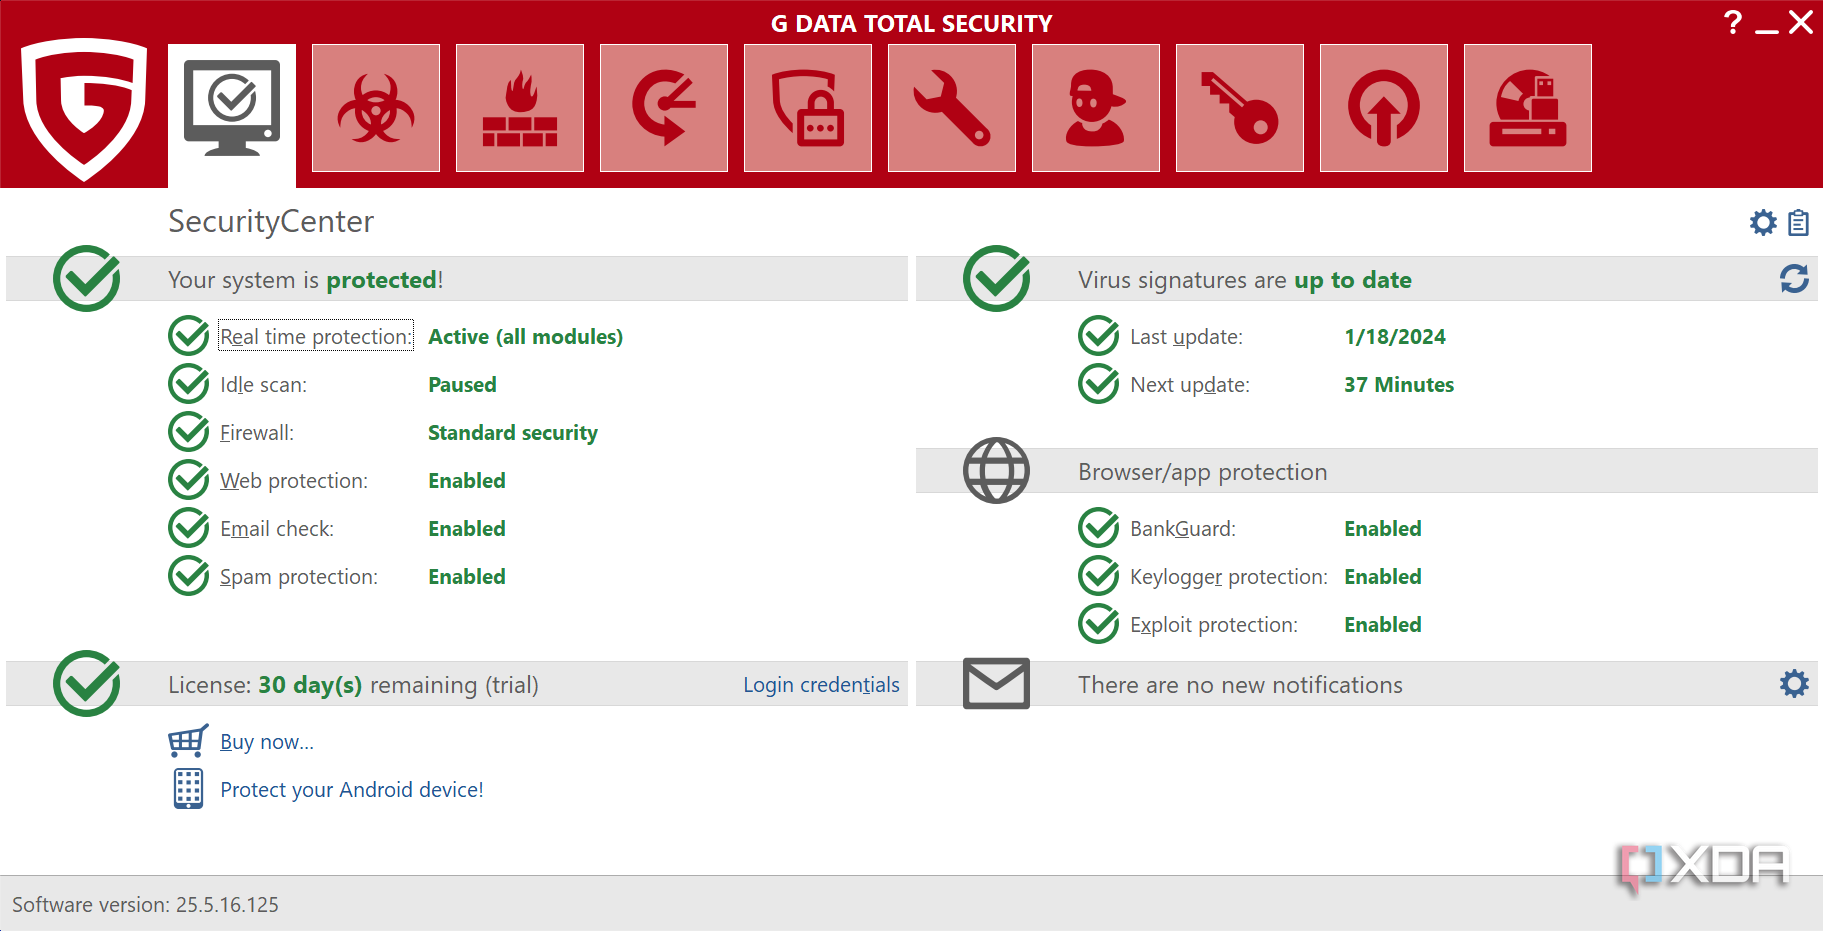Open Idle scan options

pos(264,385)
